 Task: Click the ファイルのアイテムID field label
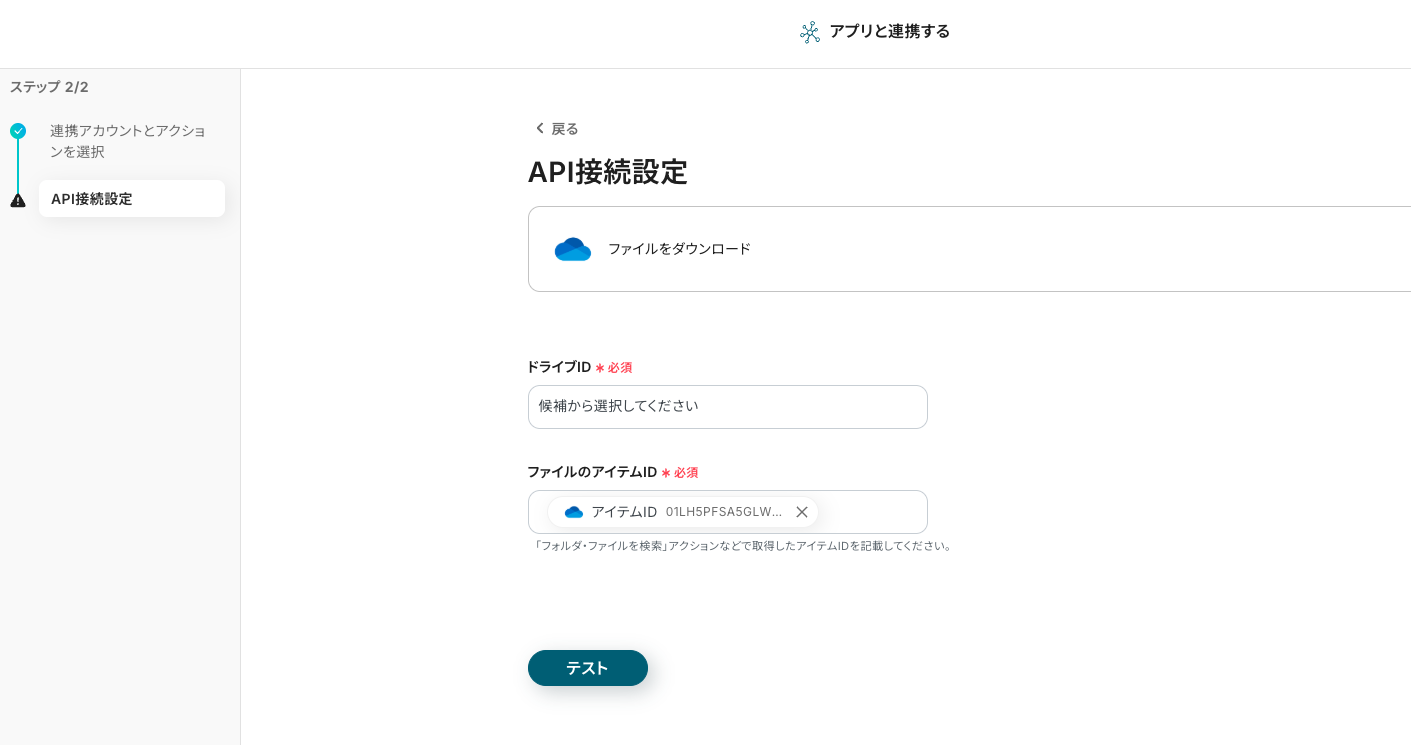point(592,472)
